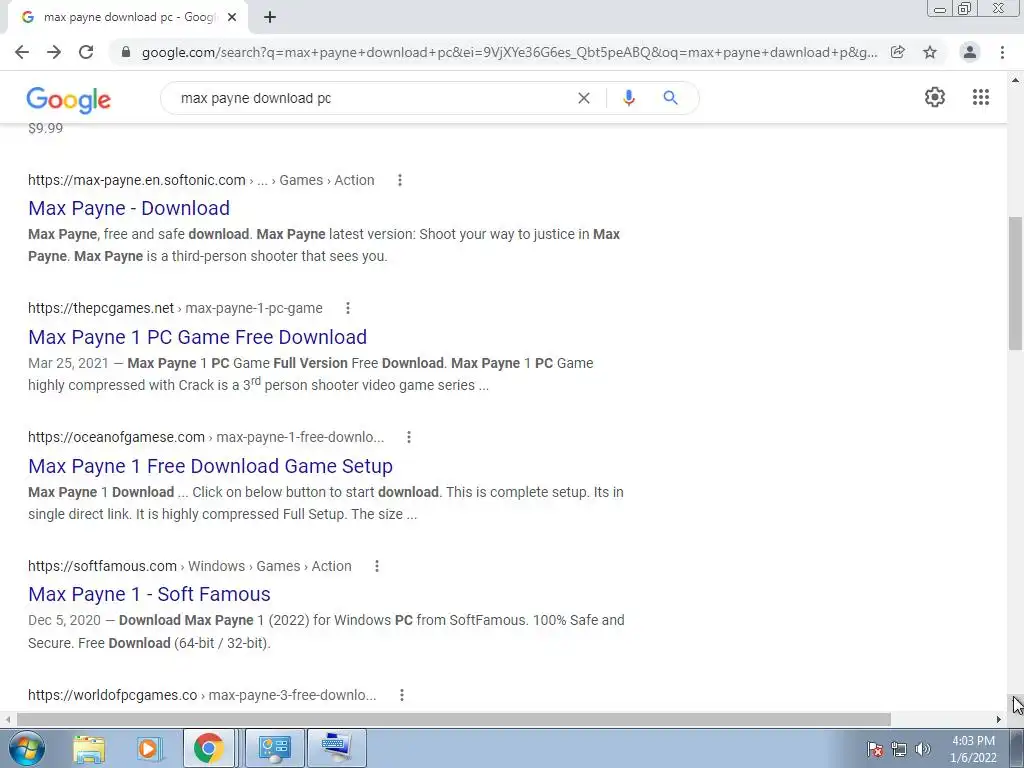Image resolution: width=1024 pixels, height=768 pixels.
Task: Open Chrome's three-dot menu
Action: 1002,52
